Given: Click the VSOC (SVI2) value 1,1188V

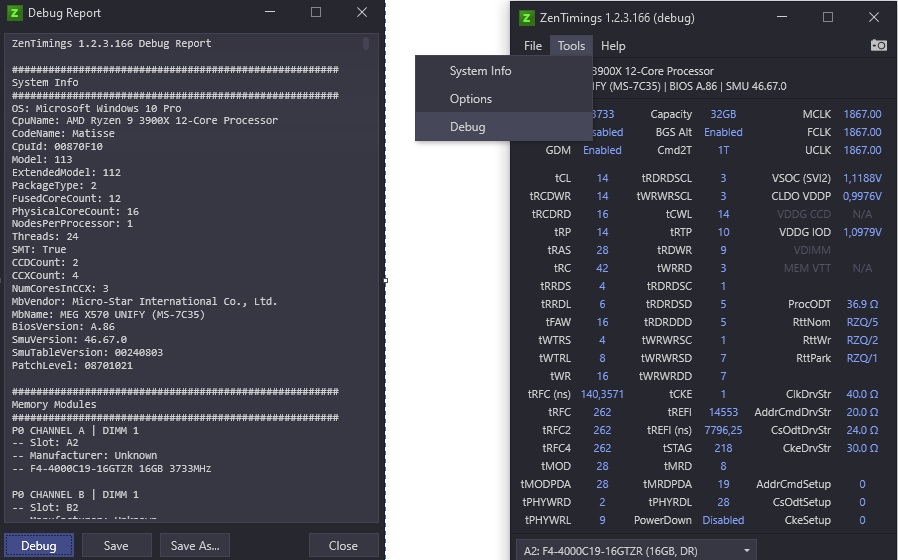Looking at the screenshot, I should point(862,178).
